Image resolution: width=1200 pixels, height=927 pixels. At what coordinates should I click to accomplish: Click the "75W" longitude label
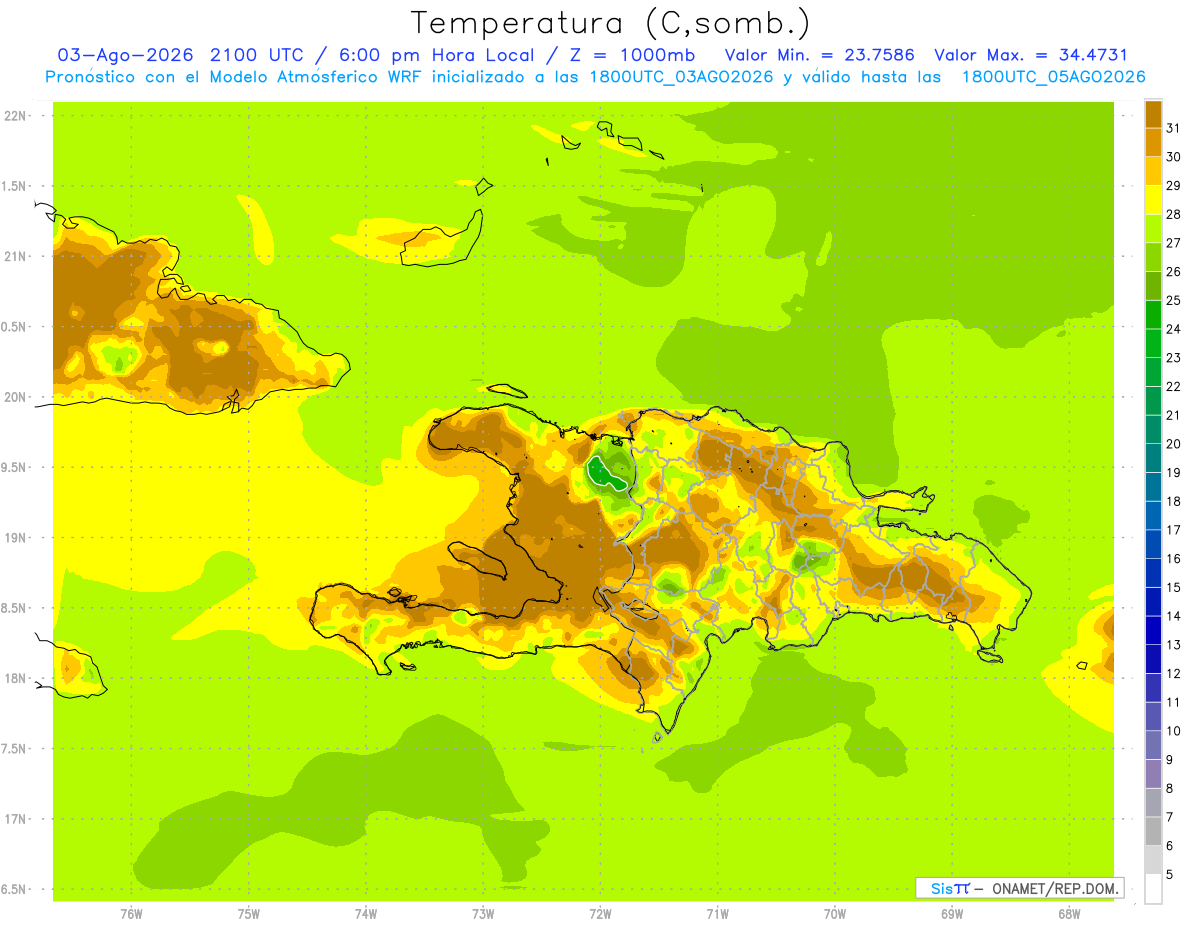click(249, 914)
